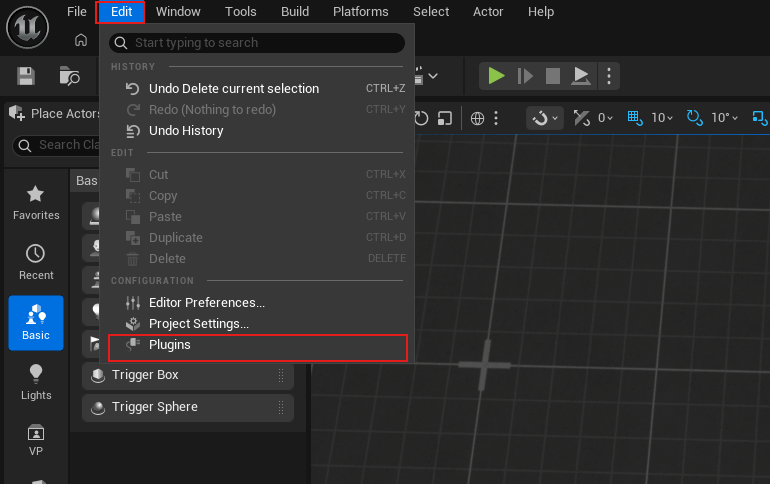Click the Save current level icon
The width and height of the screenshot is (770, 484).
pos(26,76)
